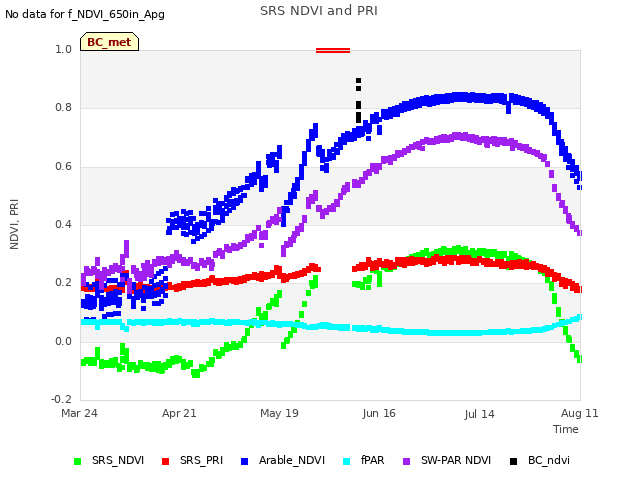Click the SW-PAR NDVI purple legend swatch
Image resolution: width=640 pixels, height=480 pixels.
coord(407,461)
